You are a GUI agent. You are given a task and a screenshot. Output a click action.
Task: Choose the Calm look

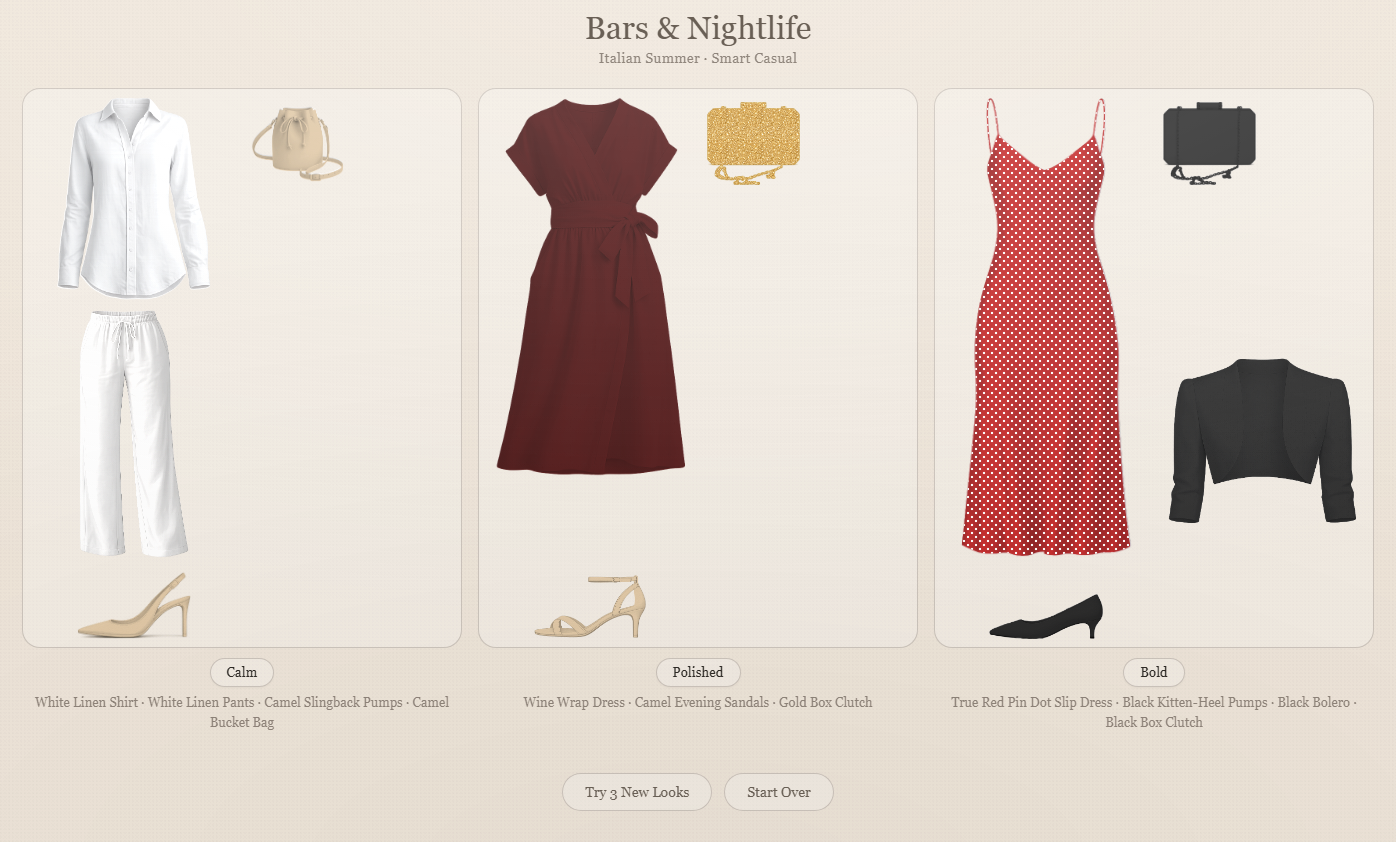[242, 673]
